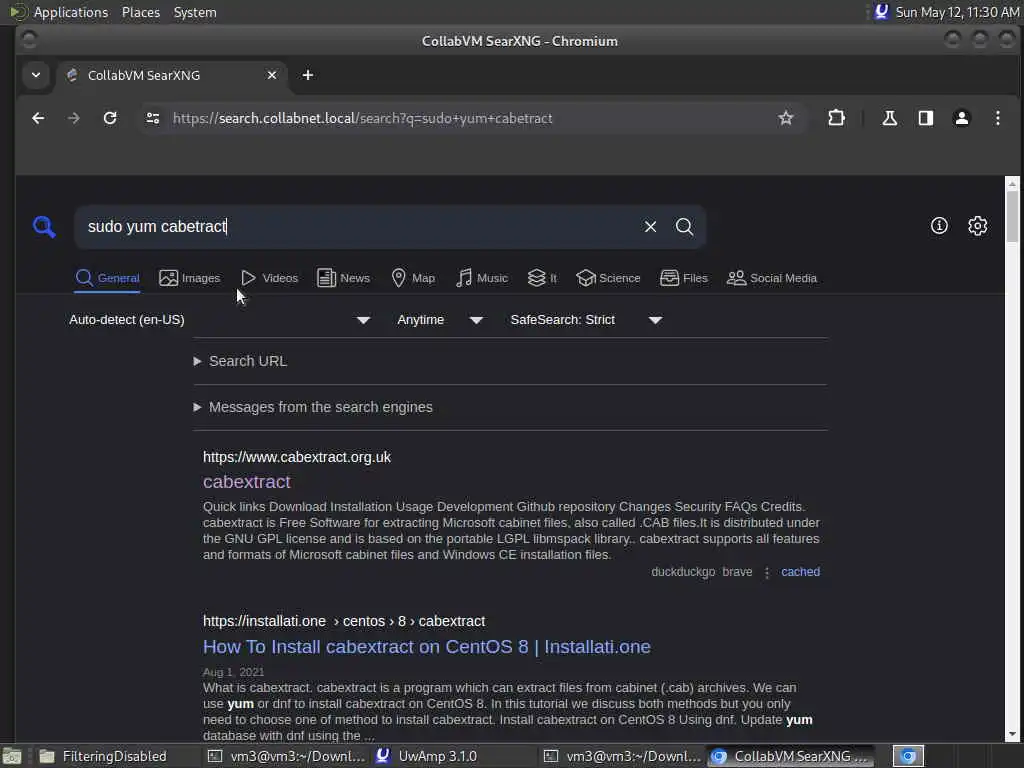Open the Extensions puzzle icon
Screen dimensions: 1024x768
[x=836, y=118]
